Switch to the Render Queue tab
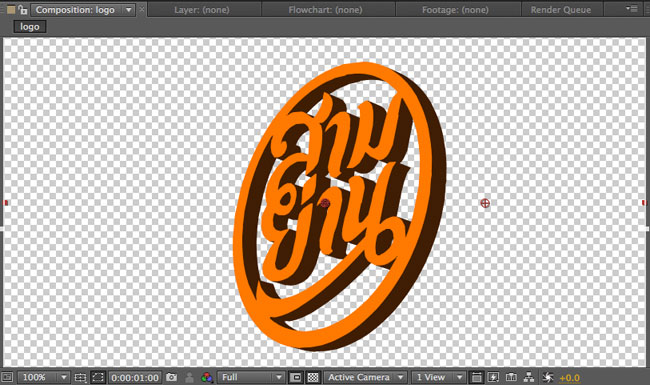The width and height of the screenshot is (650, 385). point(560,10)
